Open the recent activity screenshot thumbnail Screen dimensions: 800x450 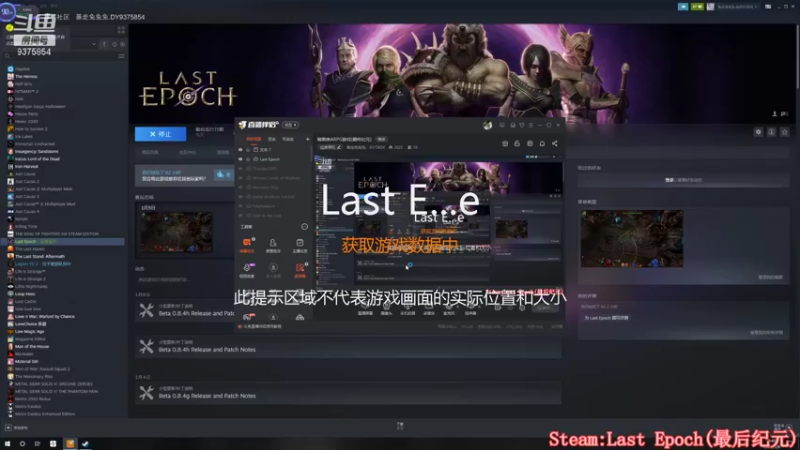click(x=177, y=232)
